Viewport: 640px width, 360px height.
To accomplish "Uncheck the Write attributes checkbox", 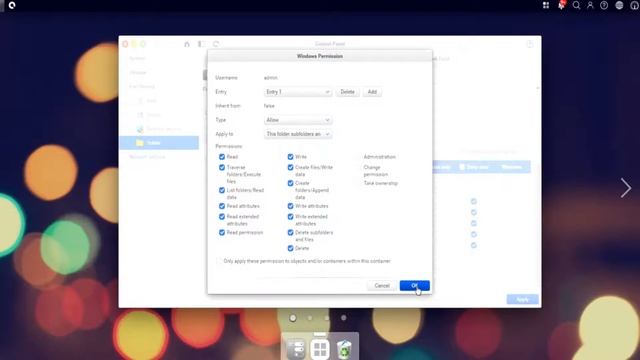I will (x=290, y=206).
